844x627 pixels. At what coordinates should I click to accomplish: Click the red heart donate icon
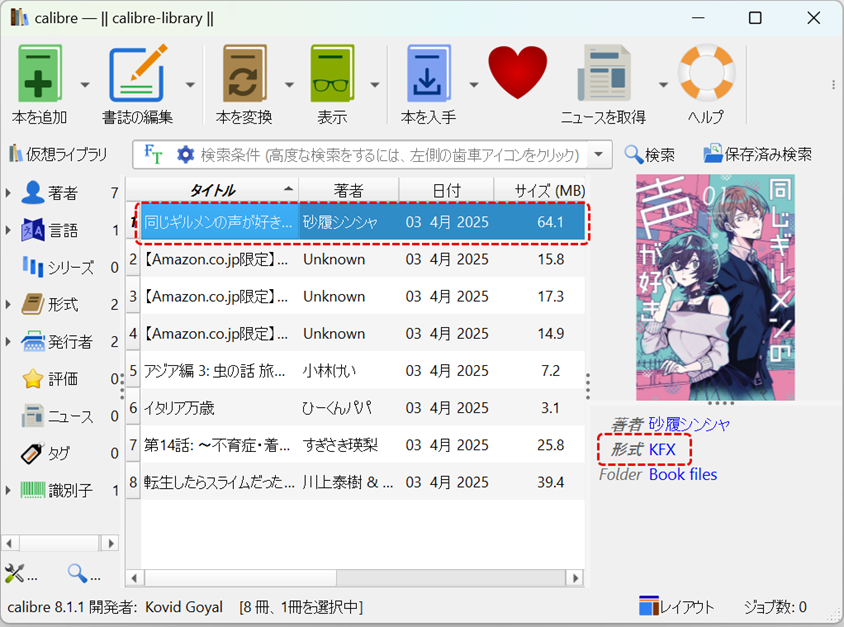pos(517,72)
